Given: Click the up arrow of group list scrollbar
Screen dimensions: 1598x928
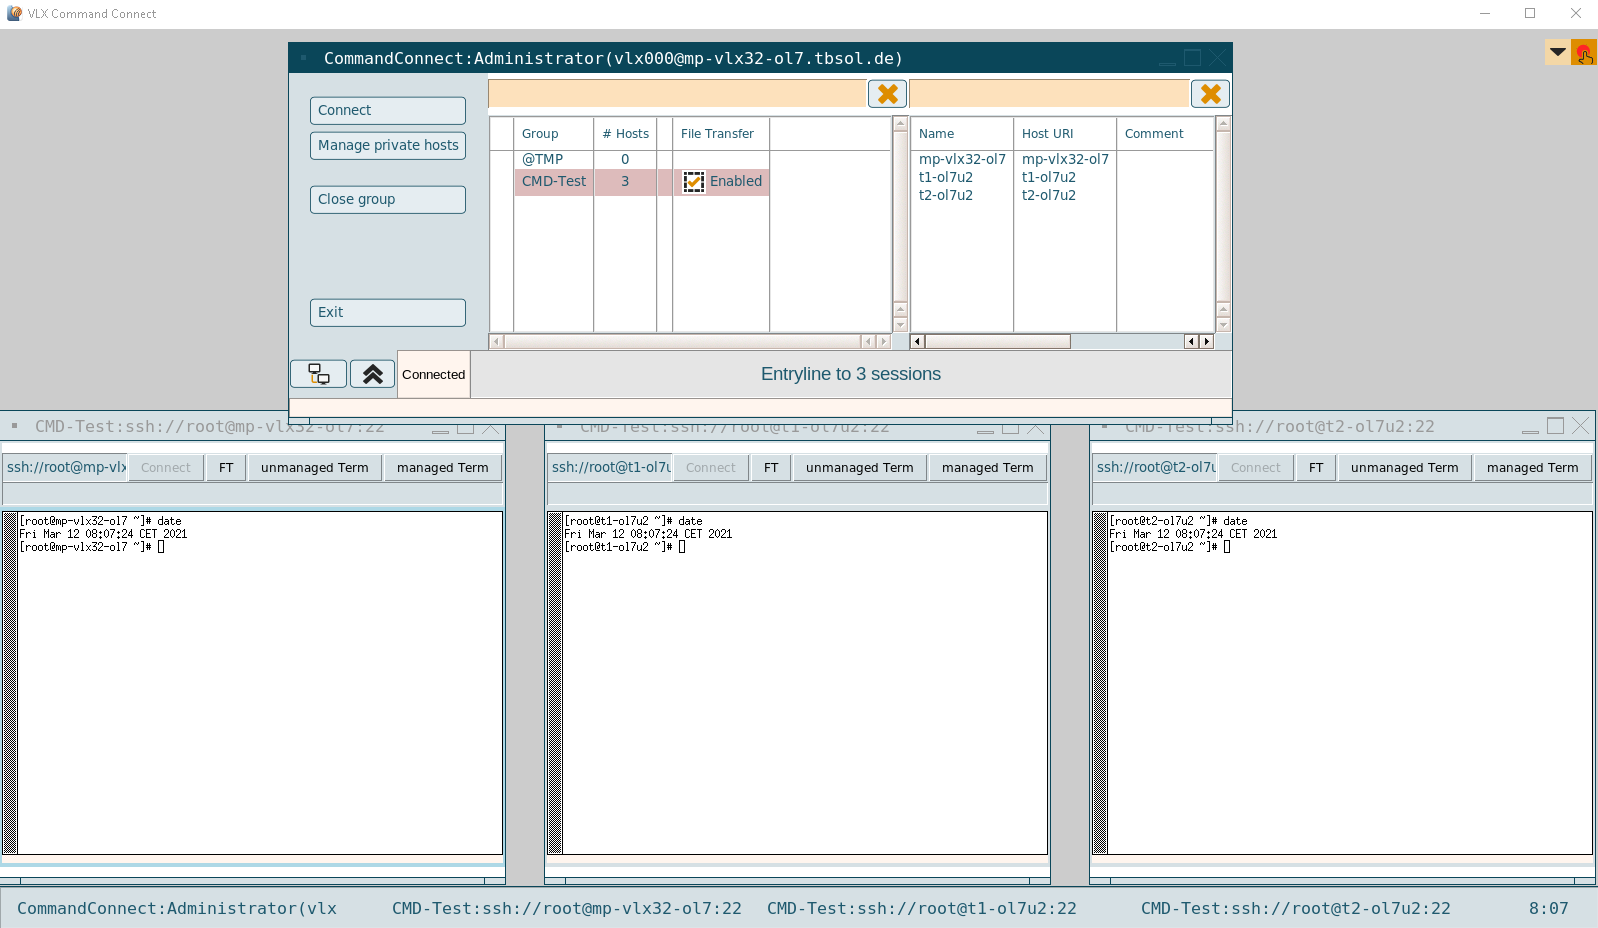Looking at the screenshot, I should click(x=900, y=125).
